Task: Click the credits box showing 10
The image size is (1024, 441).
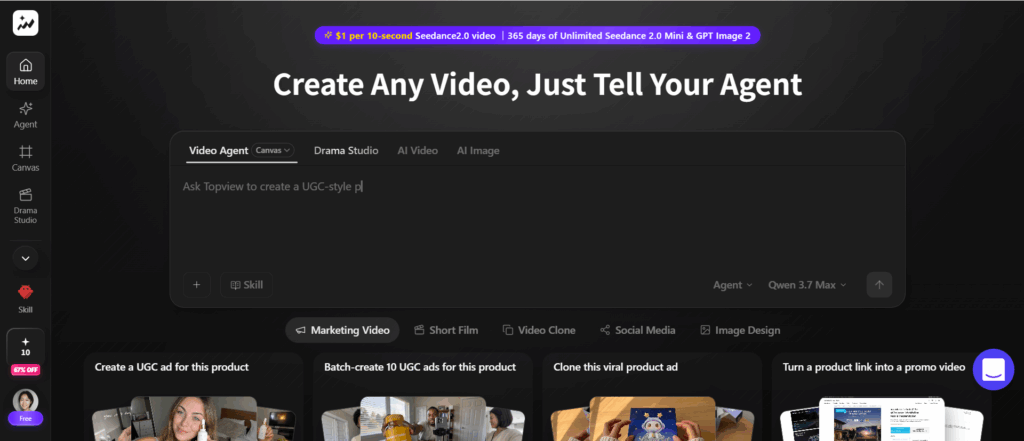Action: click(25, 346)
